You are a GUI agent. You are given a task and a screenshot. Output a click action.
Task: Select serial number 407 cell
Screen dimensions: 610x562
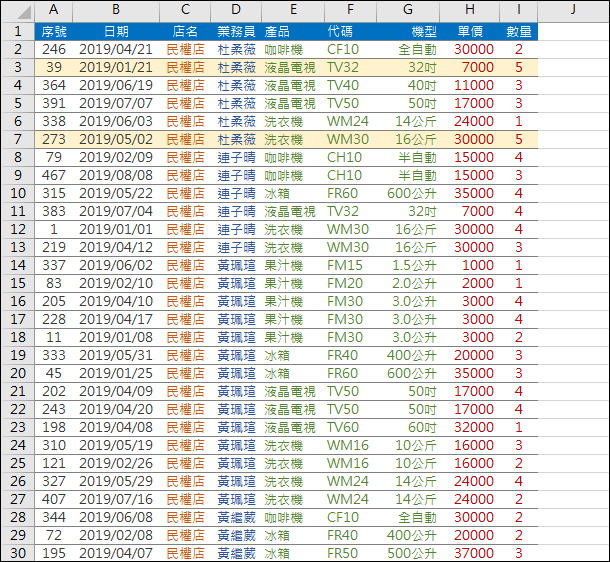(x=54, y=499)
